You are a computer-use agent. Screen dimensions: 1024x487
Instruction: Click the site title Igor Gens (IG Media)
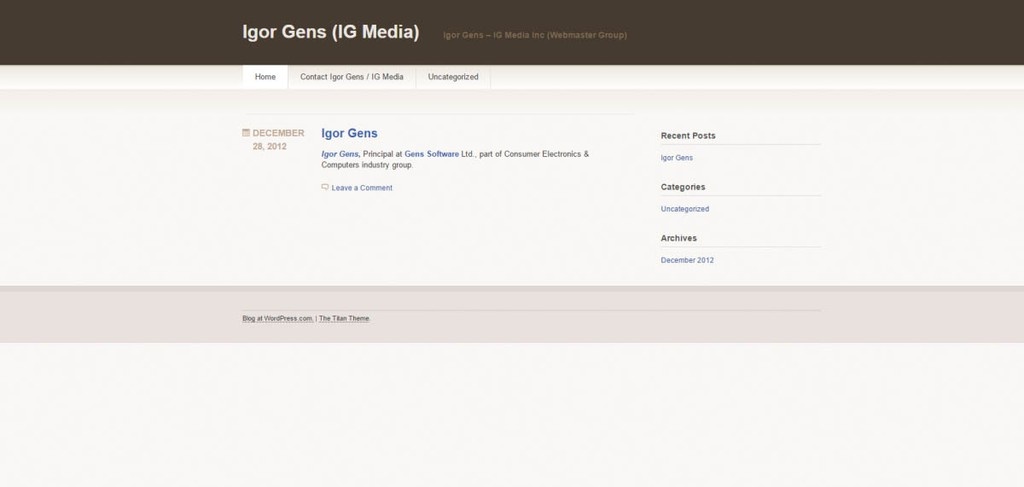click(x=330, y=32)
